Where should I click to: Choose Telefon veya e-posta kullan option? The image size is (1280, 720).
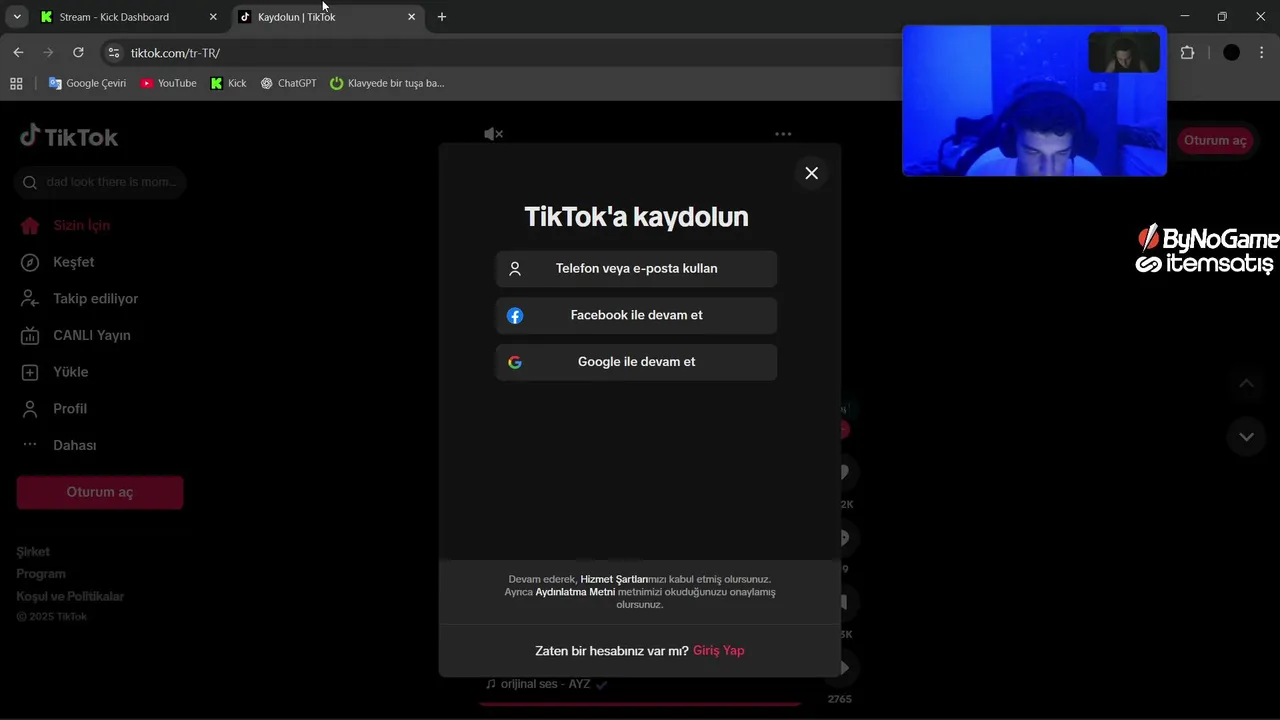click(x=636, y=269)
